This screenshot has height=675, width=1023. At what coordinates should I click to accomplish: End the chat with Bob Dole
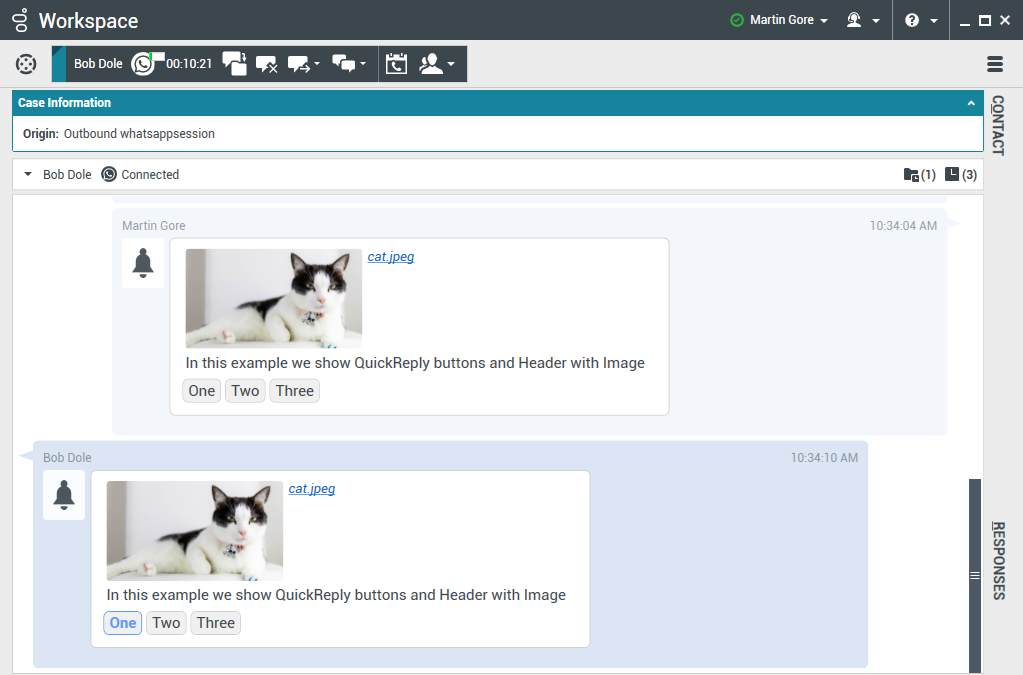click(x=266, y=64)
